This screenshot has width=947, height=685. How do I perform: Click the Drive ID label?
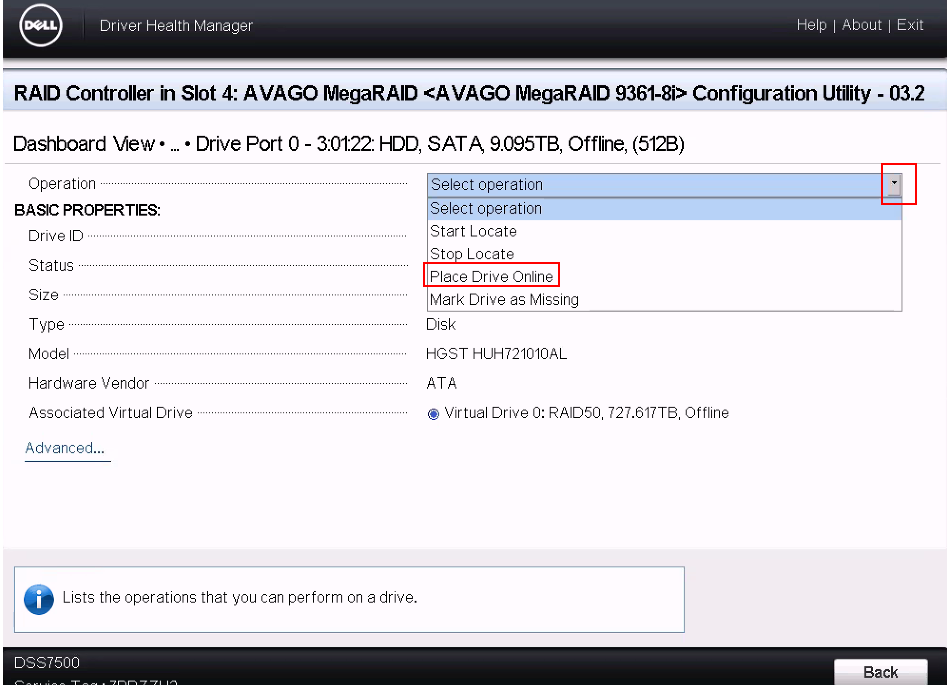point(56,236)
